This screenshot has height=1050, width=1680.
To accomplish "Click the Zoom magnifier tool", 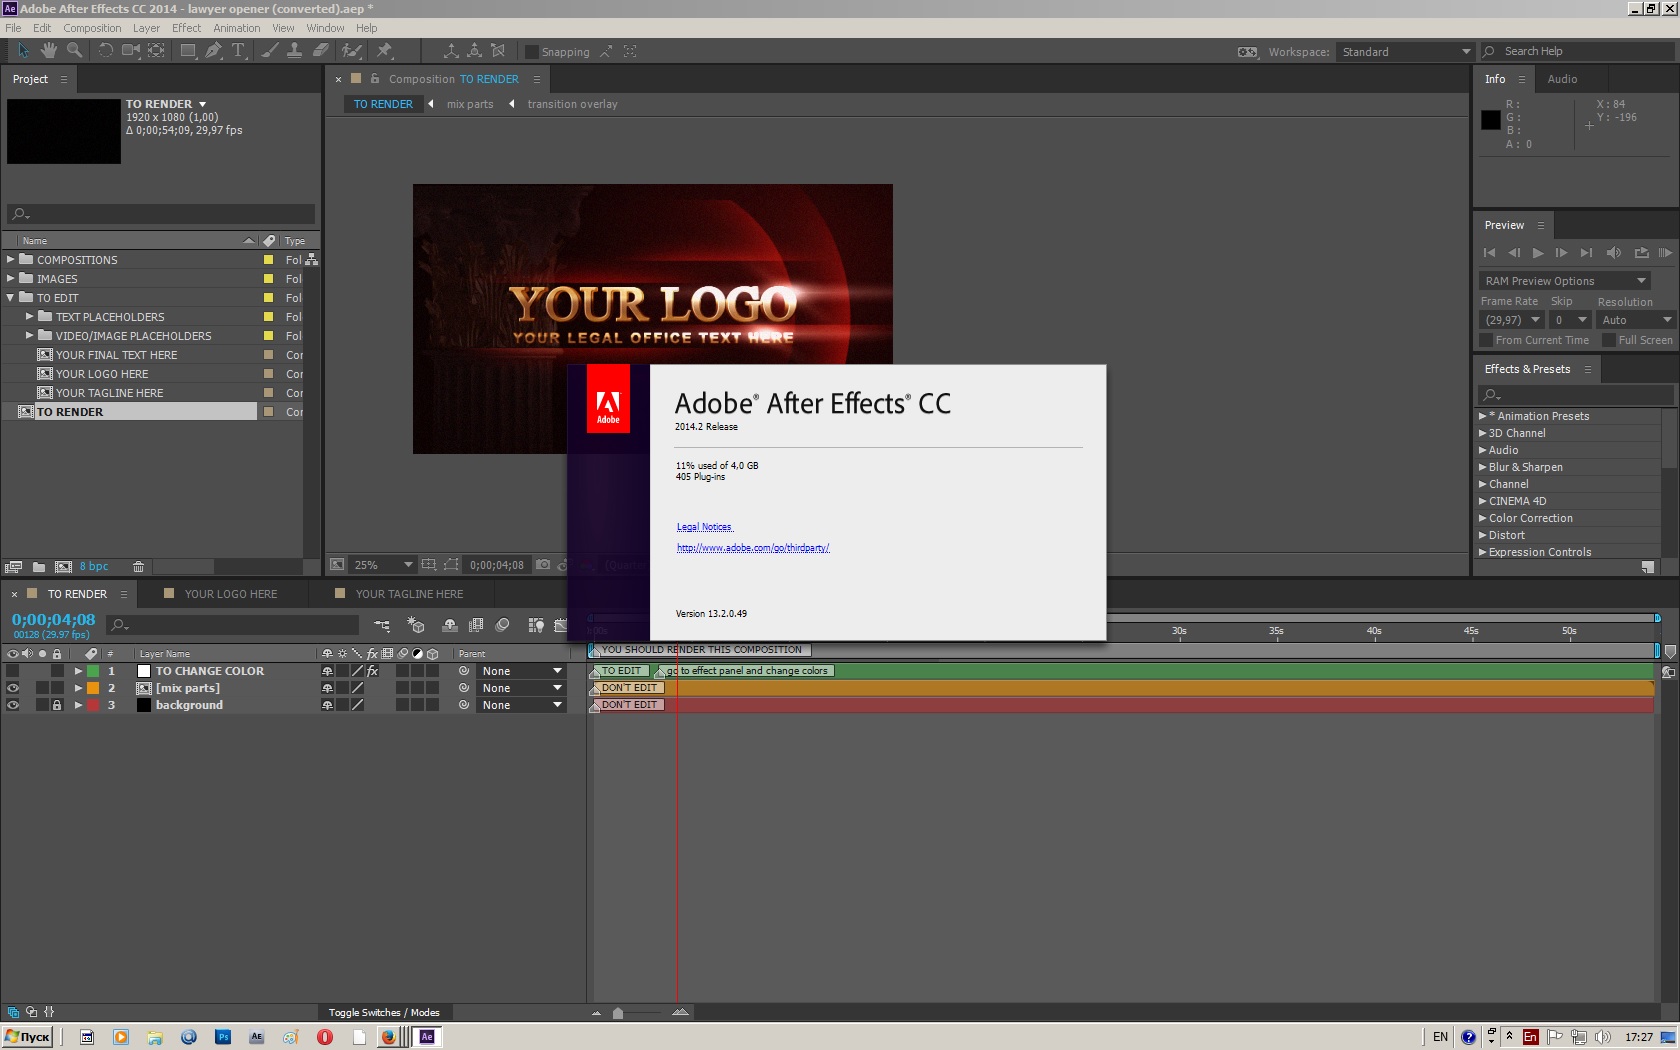I will [x=74, y=51].
